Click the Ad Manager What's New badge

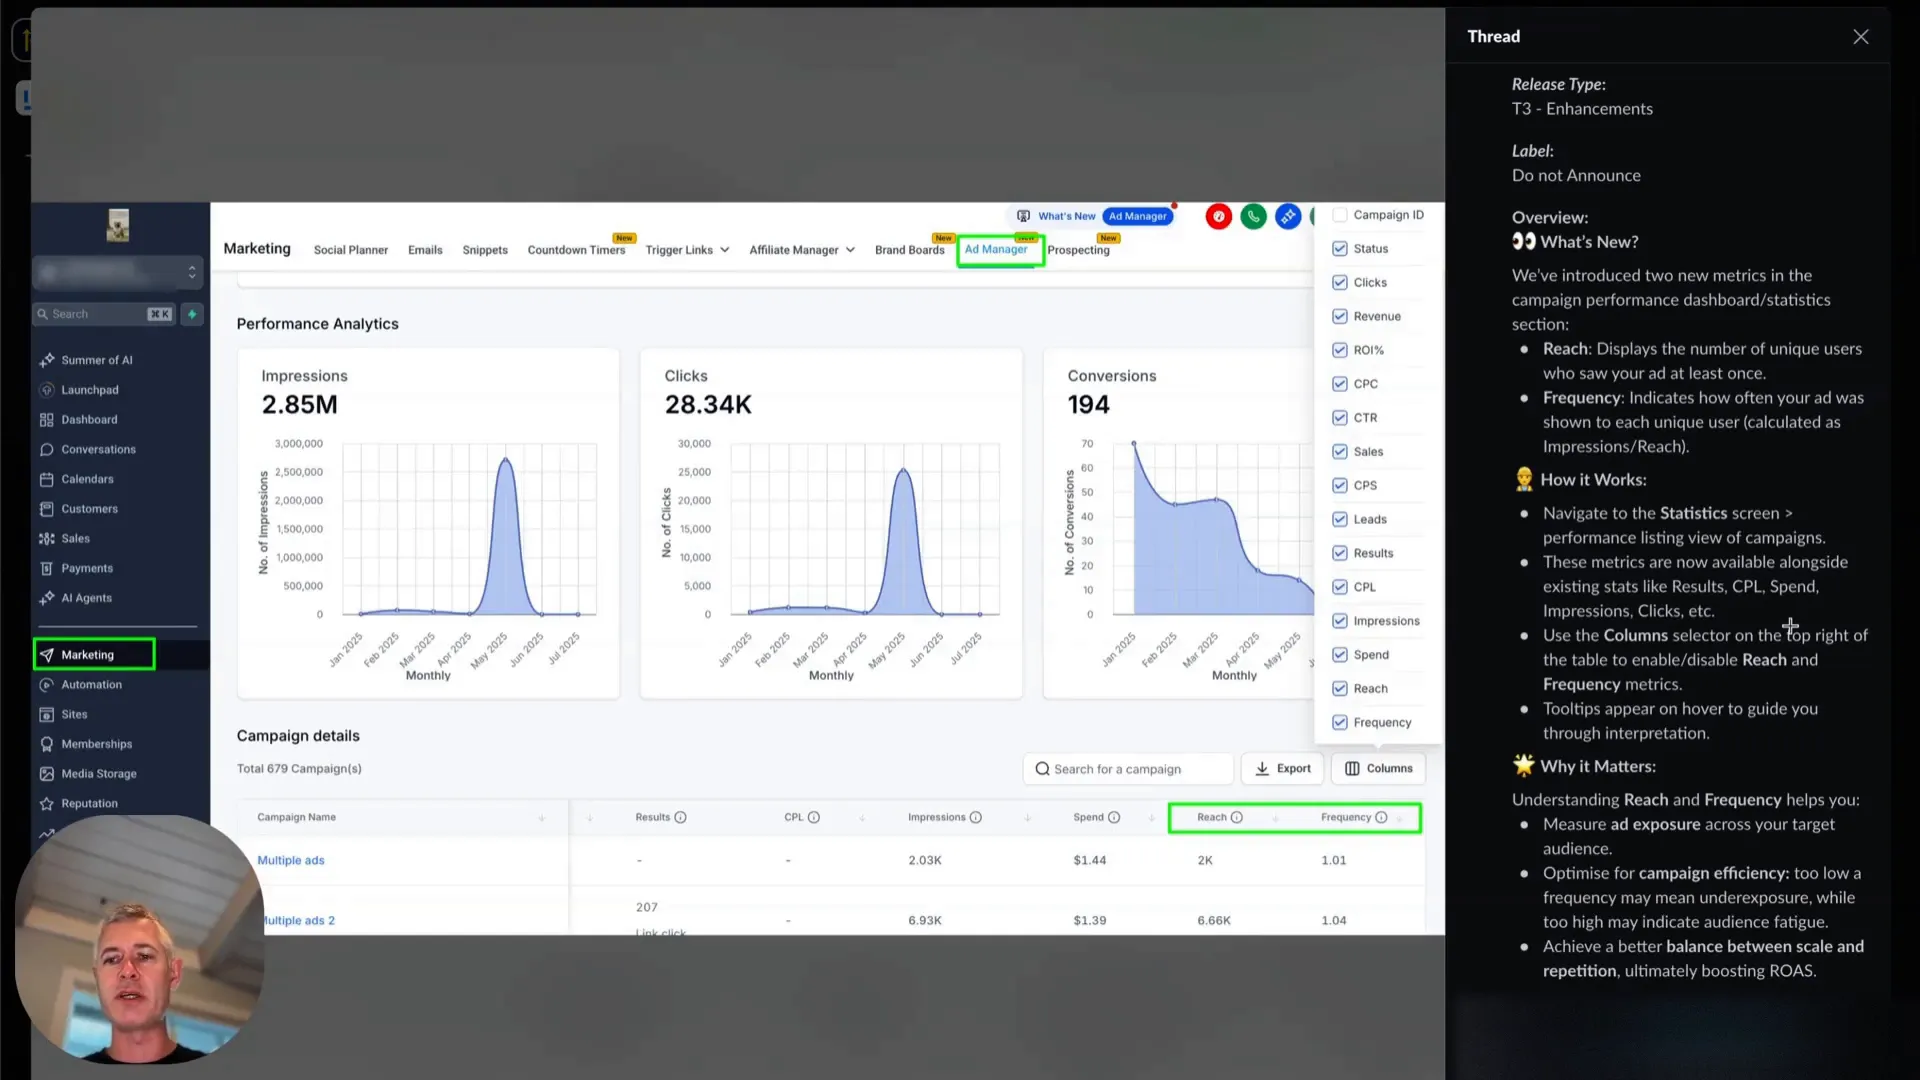[x=1138, y=216]
